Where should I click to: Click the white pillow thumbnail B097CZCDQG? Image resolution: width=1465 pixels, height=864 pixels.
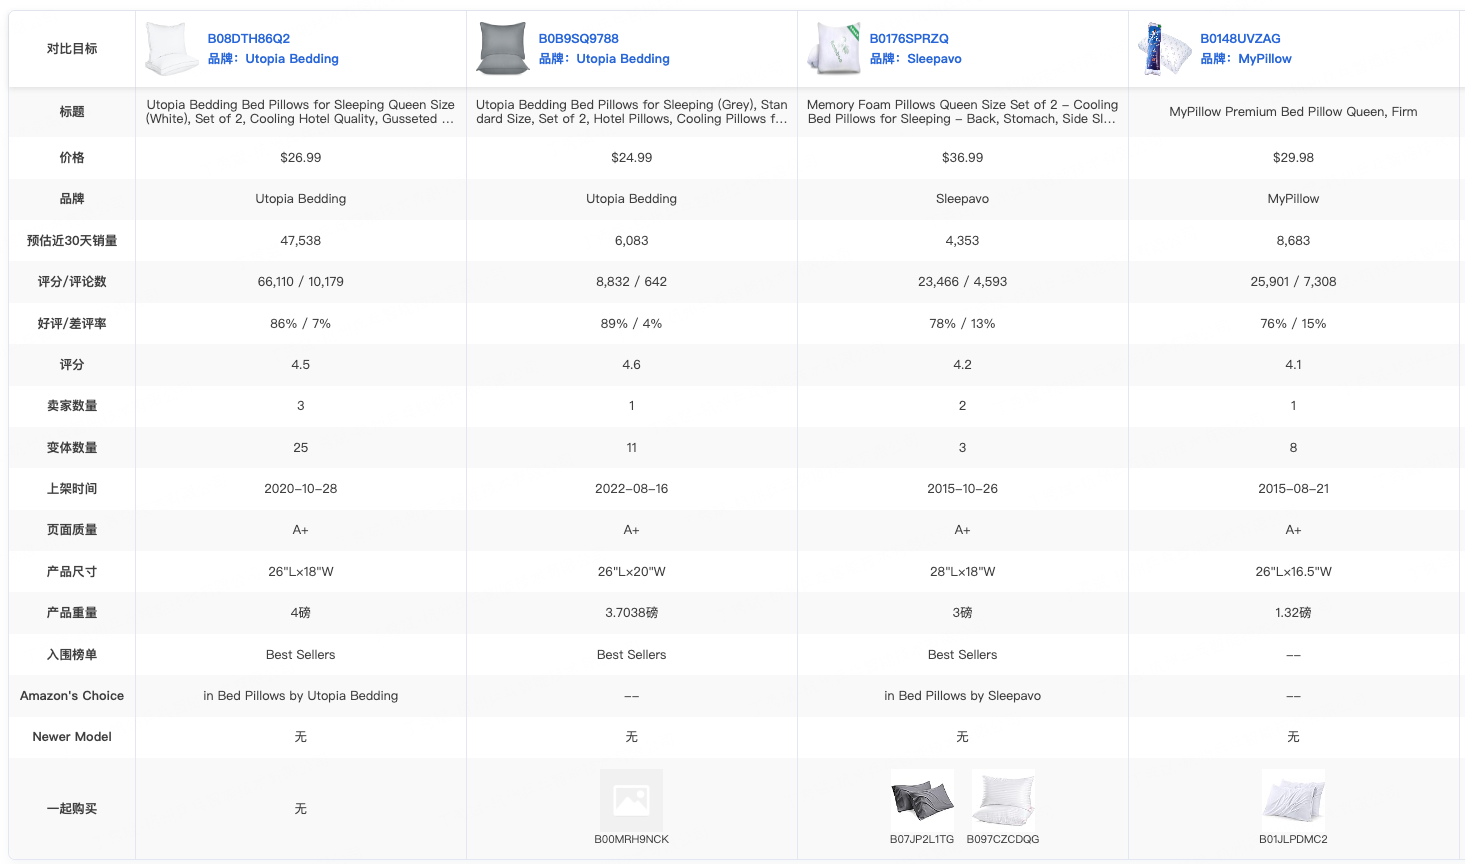1003,800
